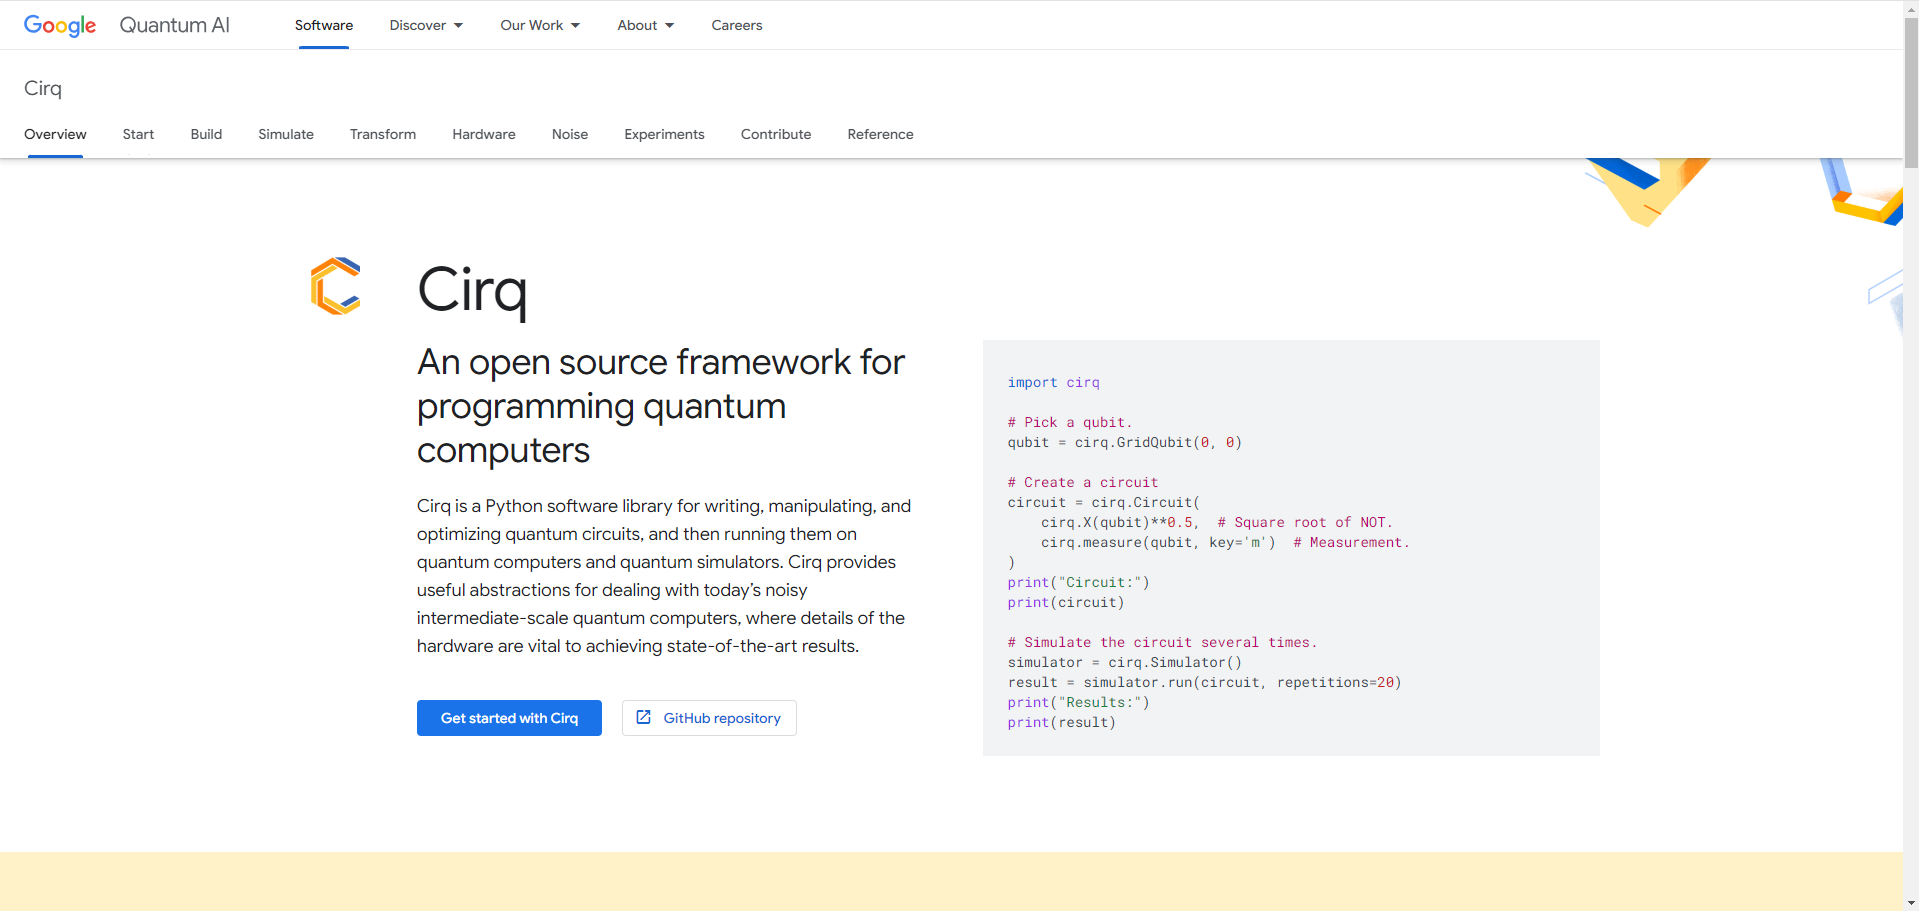Click the Get started with Cirq button
1919x911 pixels.
(x=509, y=718)
